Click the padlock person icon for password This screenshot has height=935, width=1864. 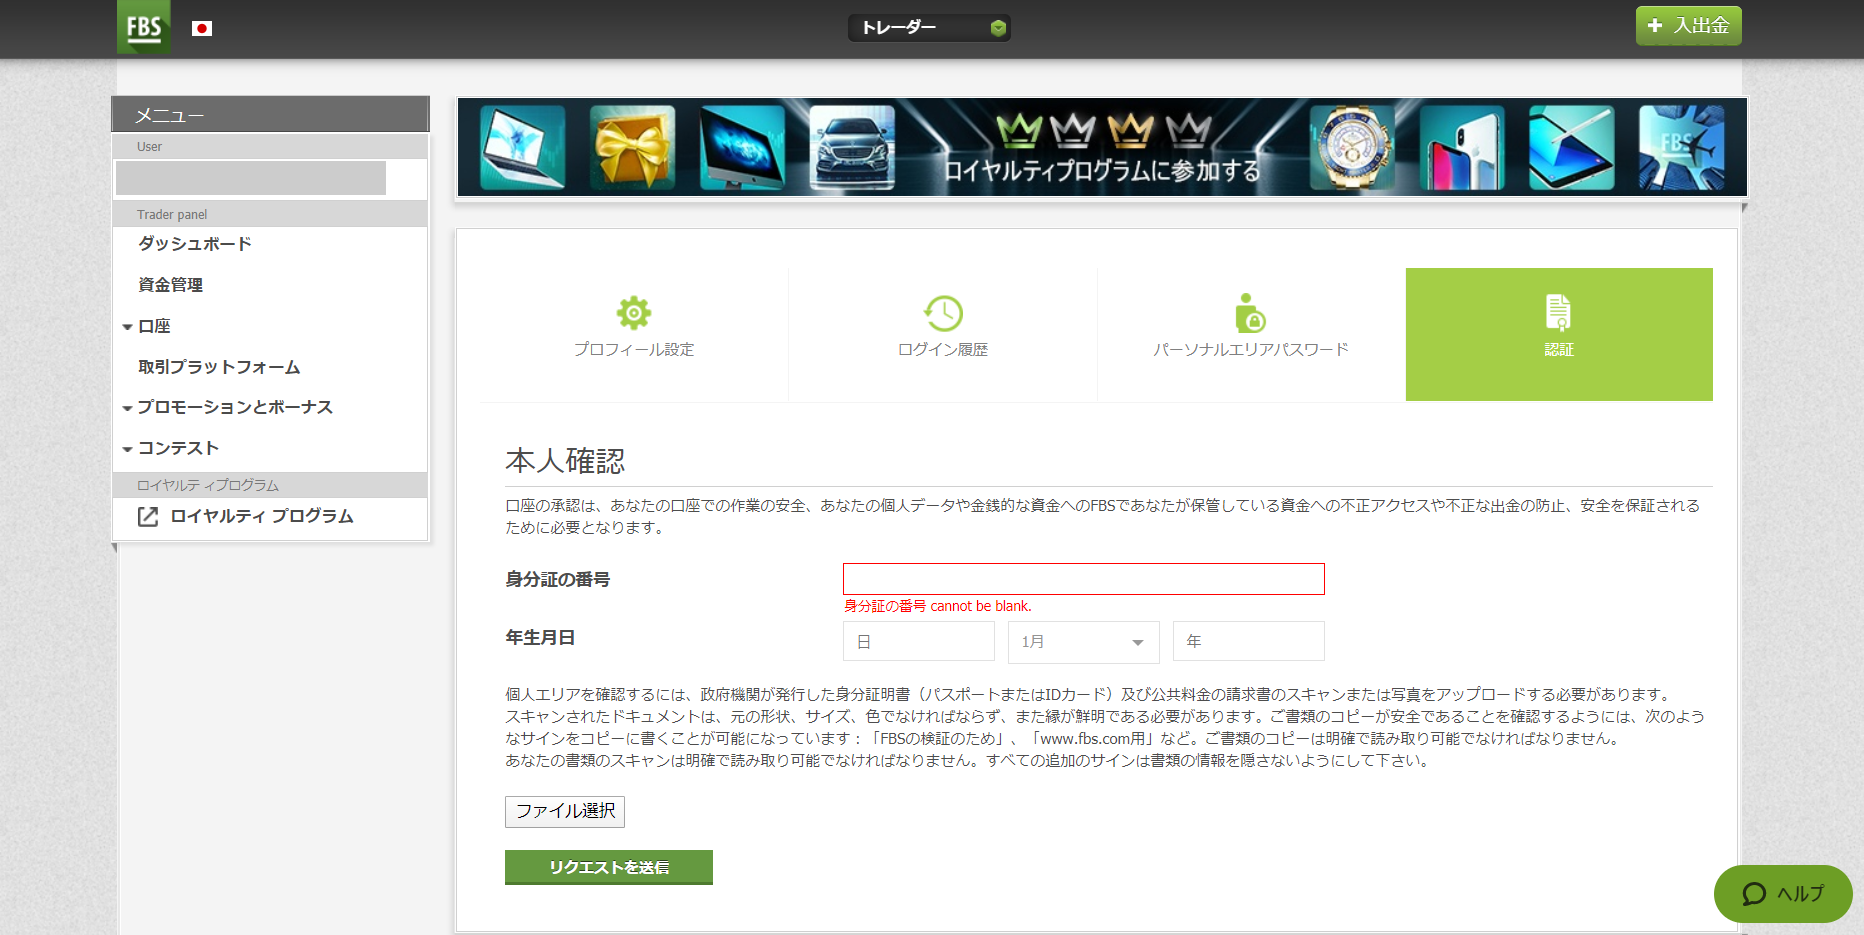(1250, 313)
